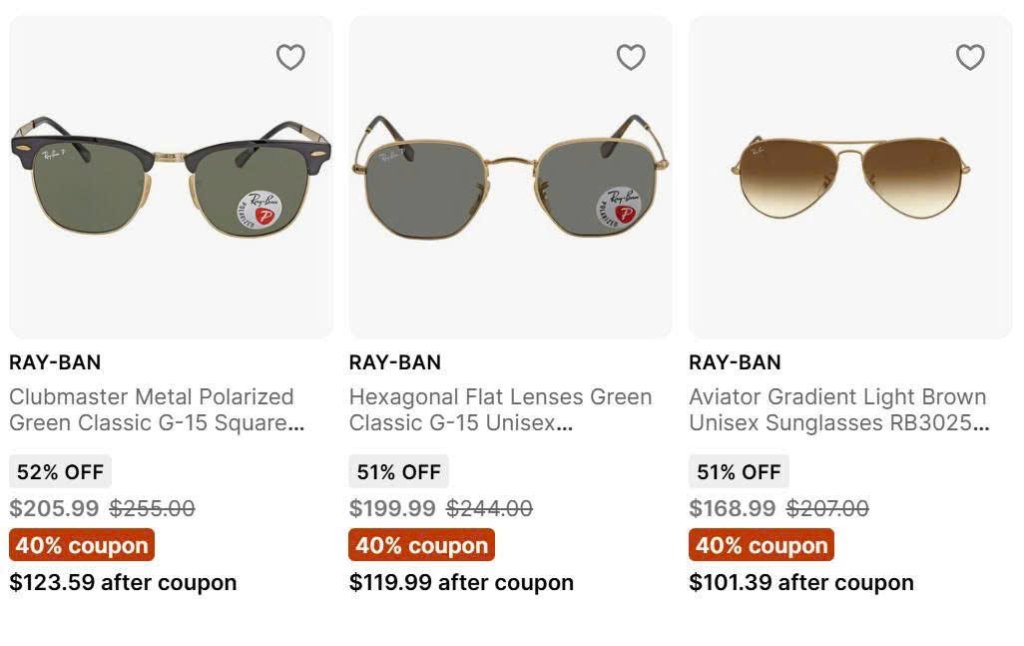
Task: Apply 40% coupon on Aviator sunglasses
Action: click(762, 545)
